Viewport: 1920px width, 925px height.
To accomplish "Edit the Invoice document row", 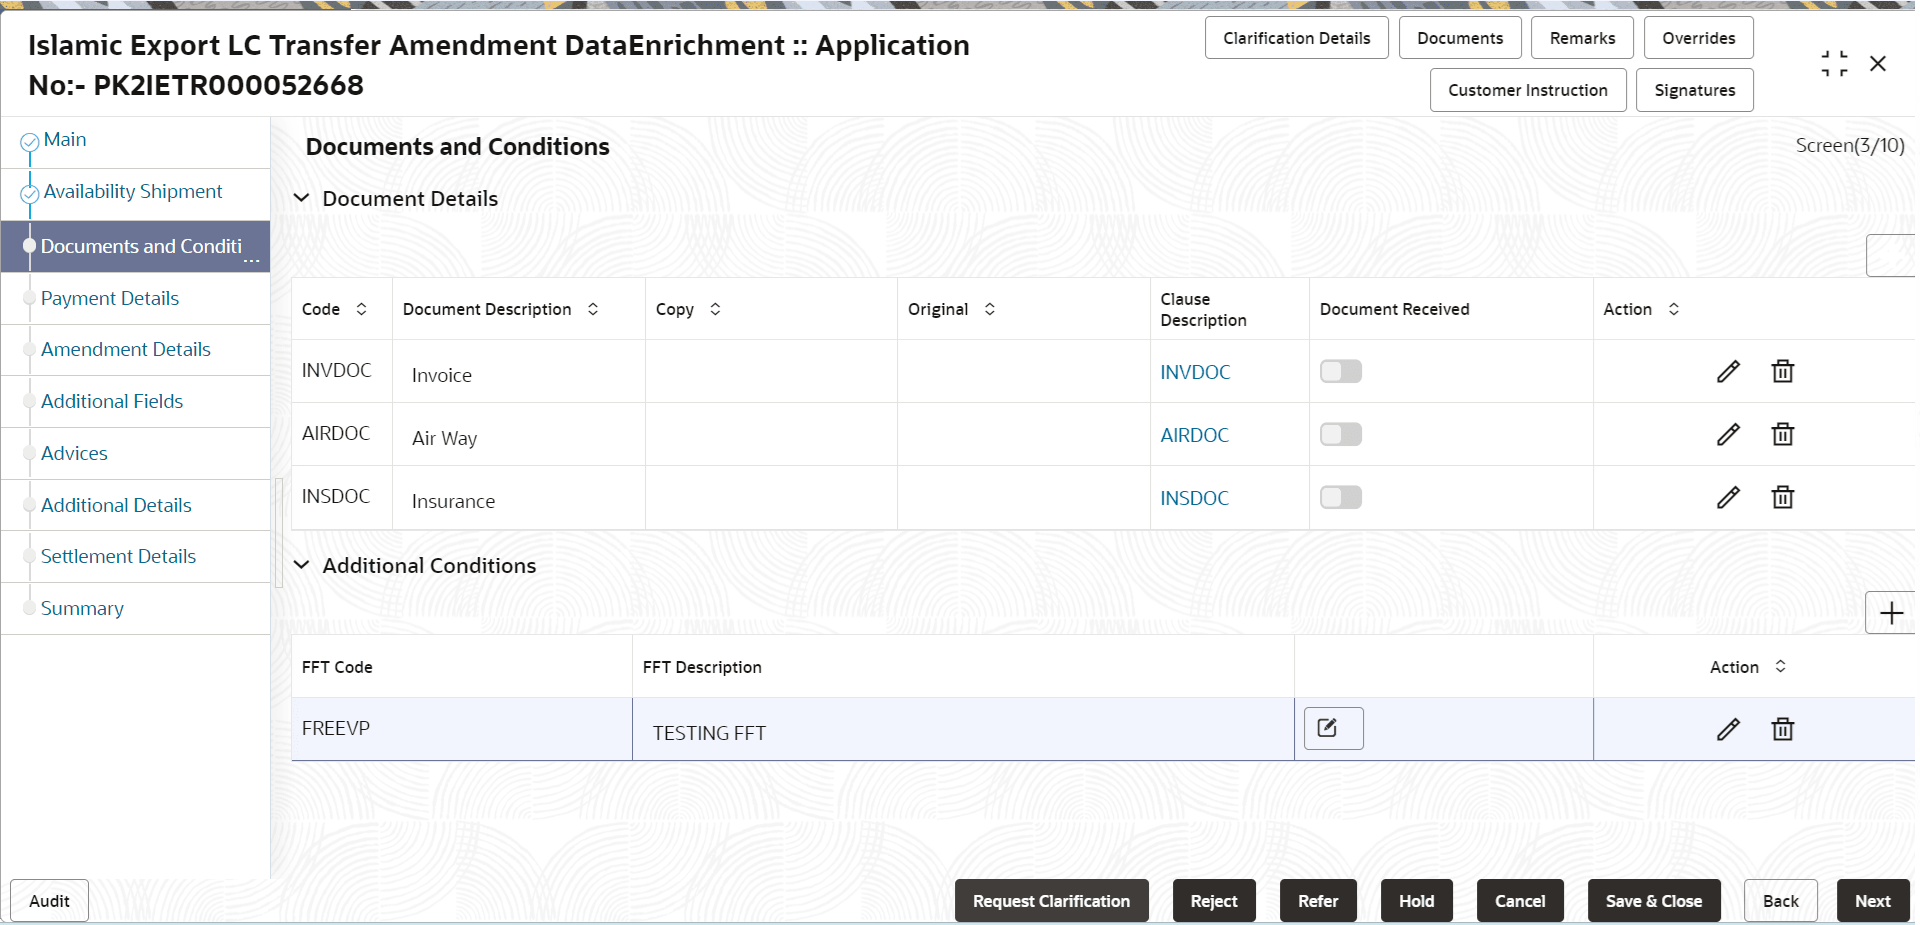I will pos(1729,371).
